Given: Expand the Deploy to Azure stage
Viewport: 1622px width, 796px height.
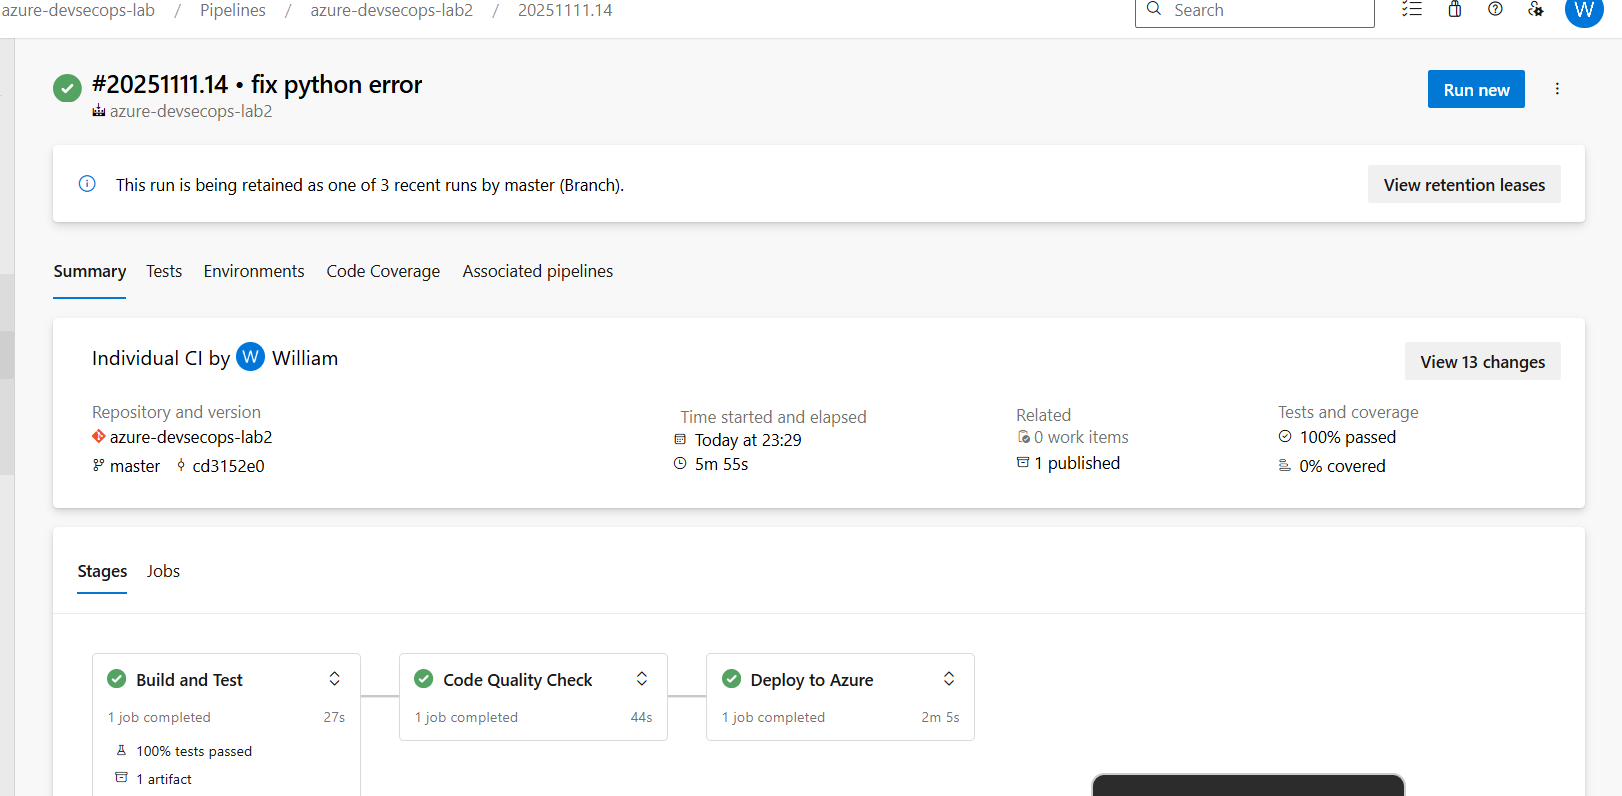Looking at the screenshot, I should pos(949,679).
